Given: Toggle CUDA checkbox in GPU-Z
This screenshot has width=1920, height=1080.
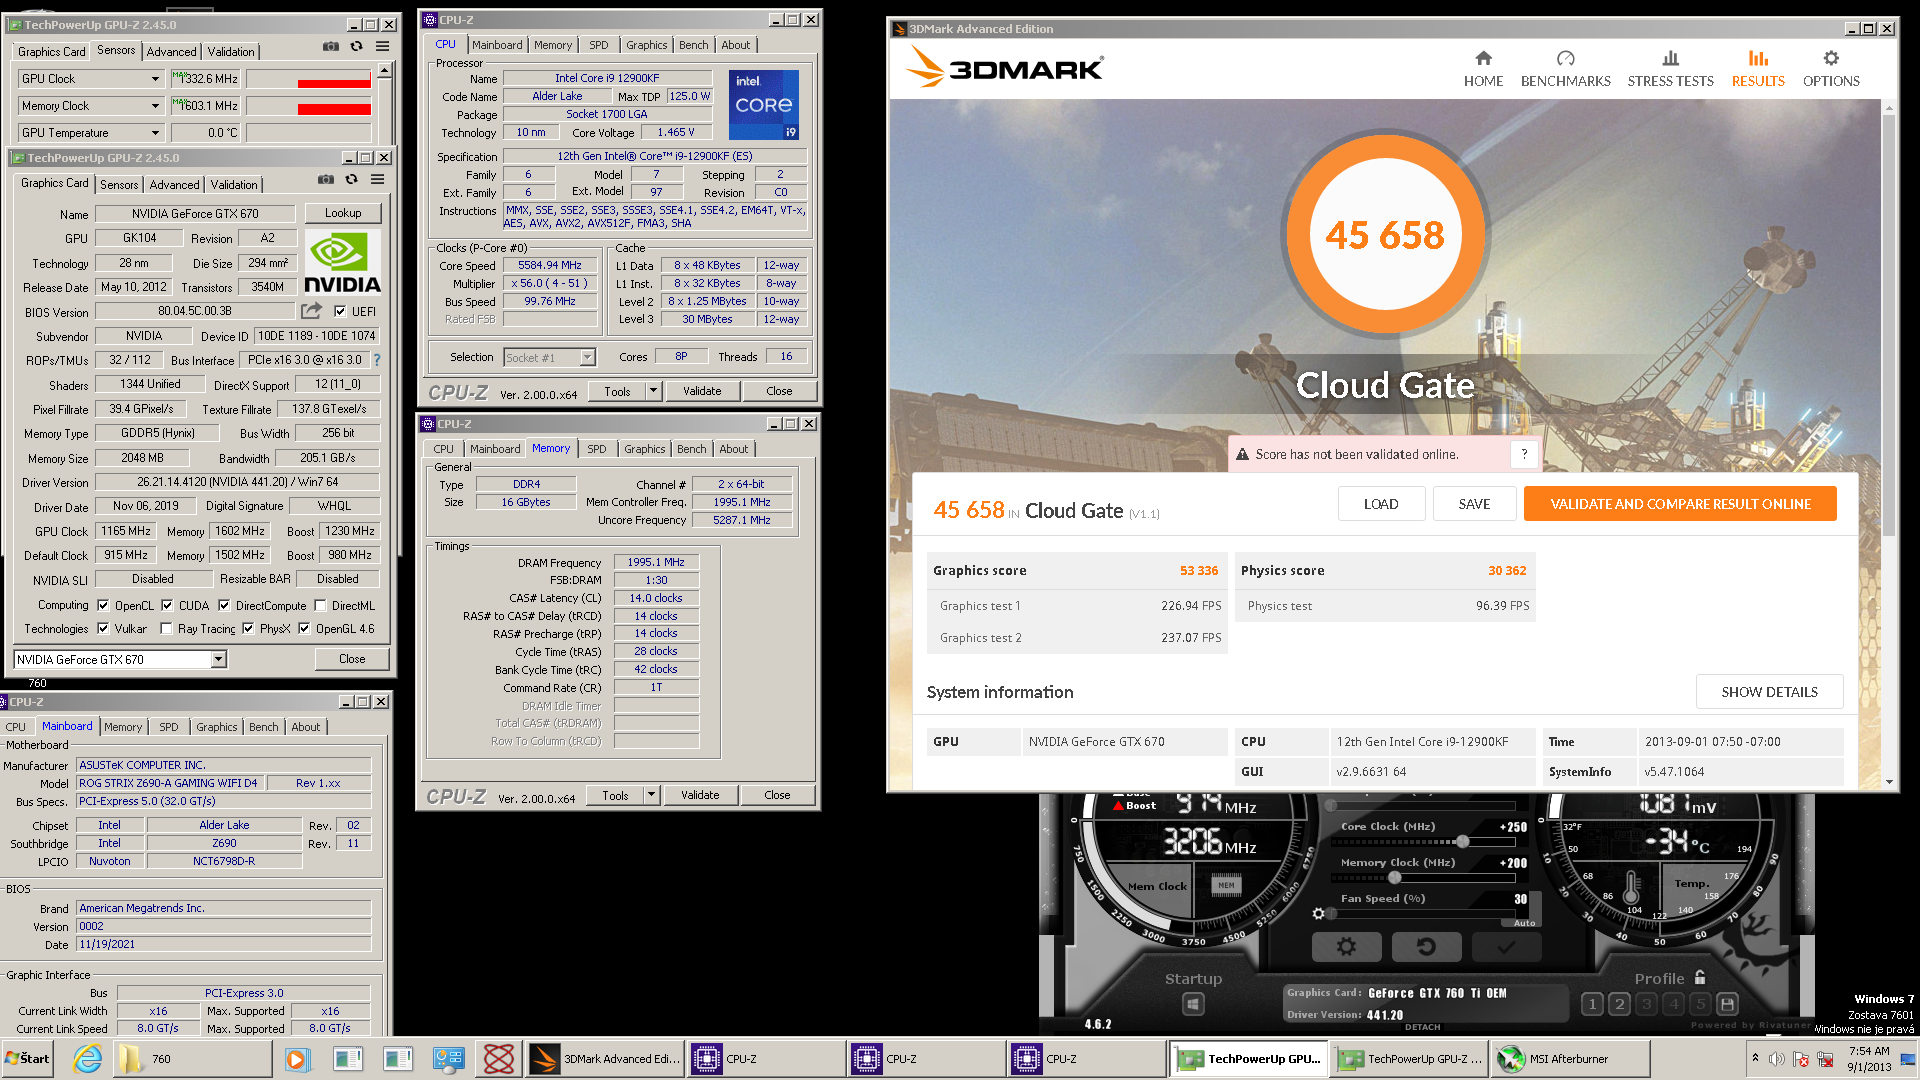Looking at the screenshot, I should point(167,606).
